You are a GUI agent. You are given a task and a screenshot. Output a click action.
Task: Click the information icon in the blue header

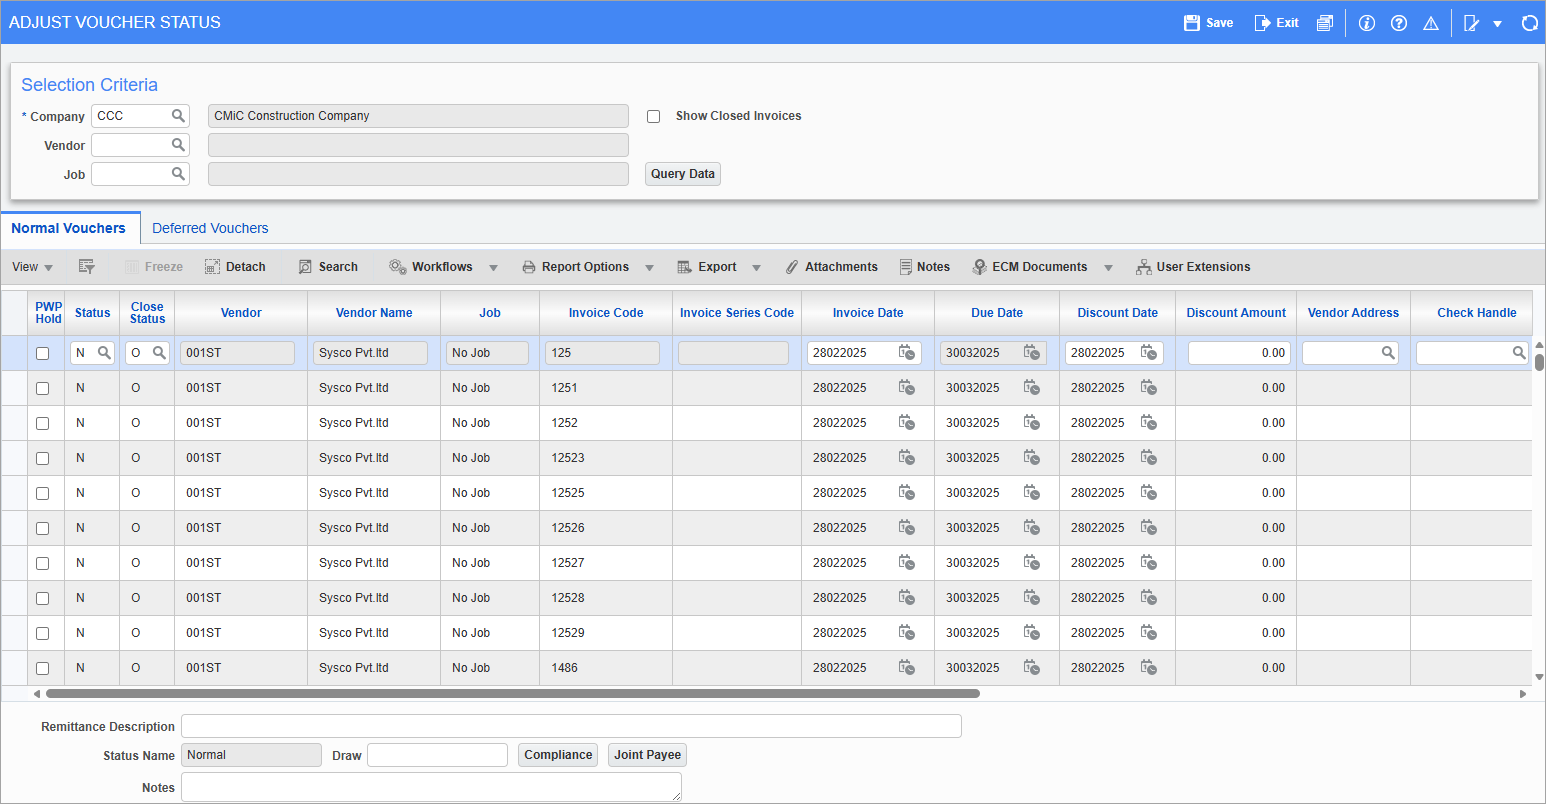[1366, 22]
